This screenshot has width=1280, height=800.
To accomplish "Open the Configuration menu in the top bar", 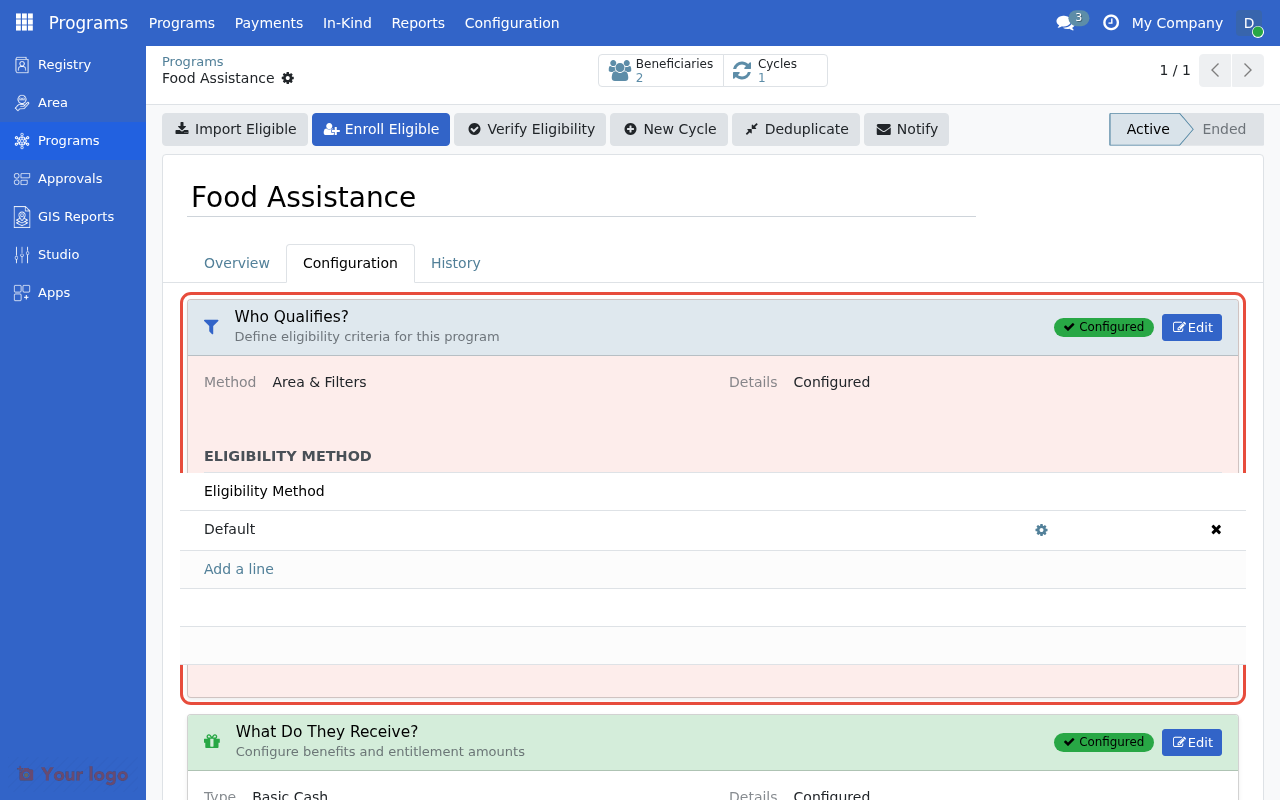I will pos(511,22).
